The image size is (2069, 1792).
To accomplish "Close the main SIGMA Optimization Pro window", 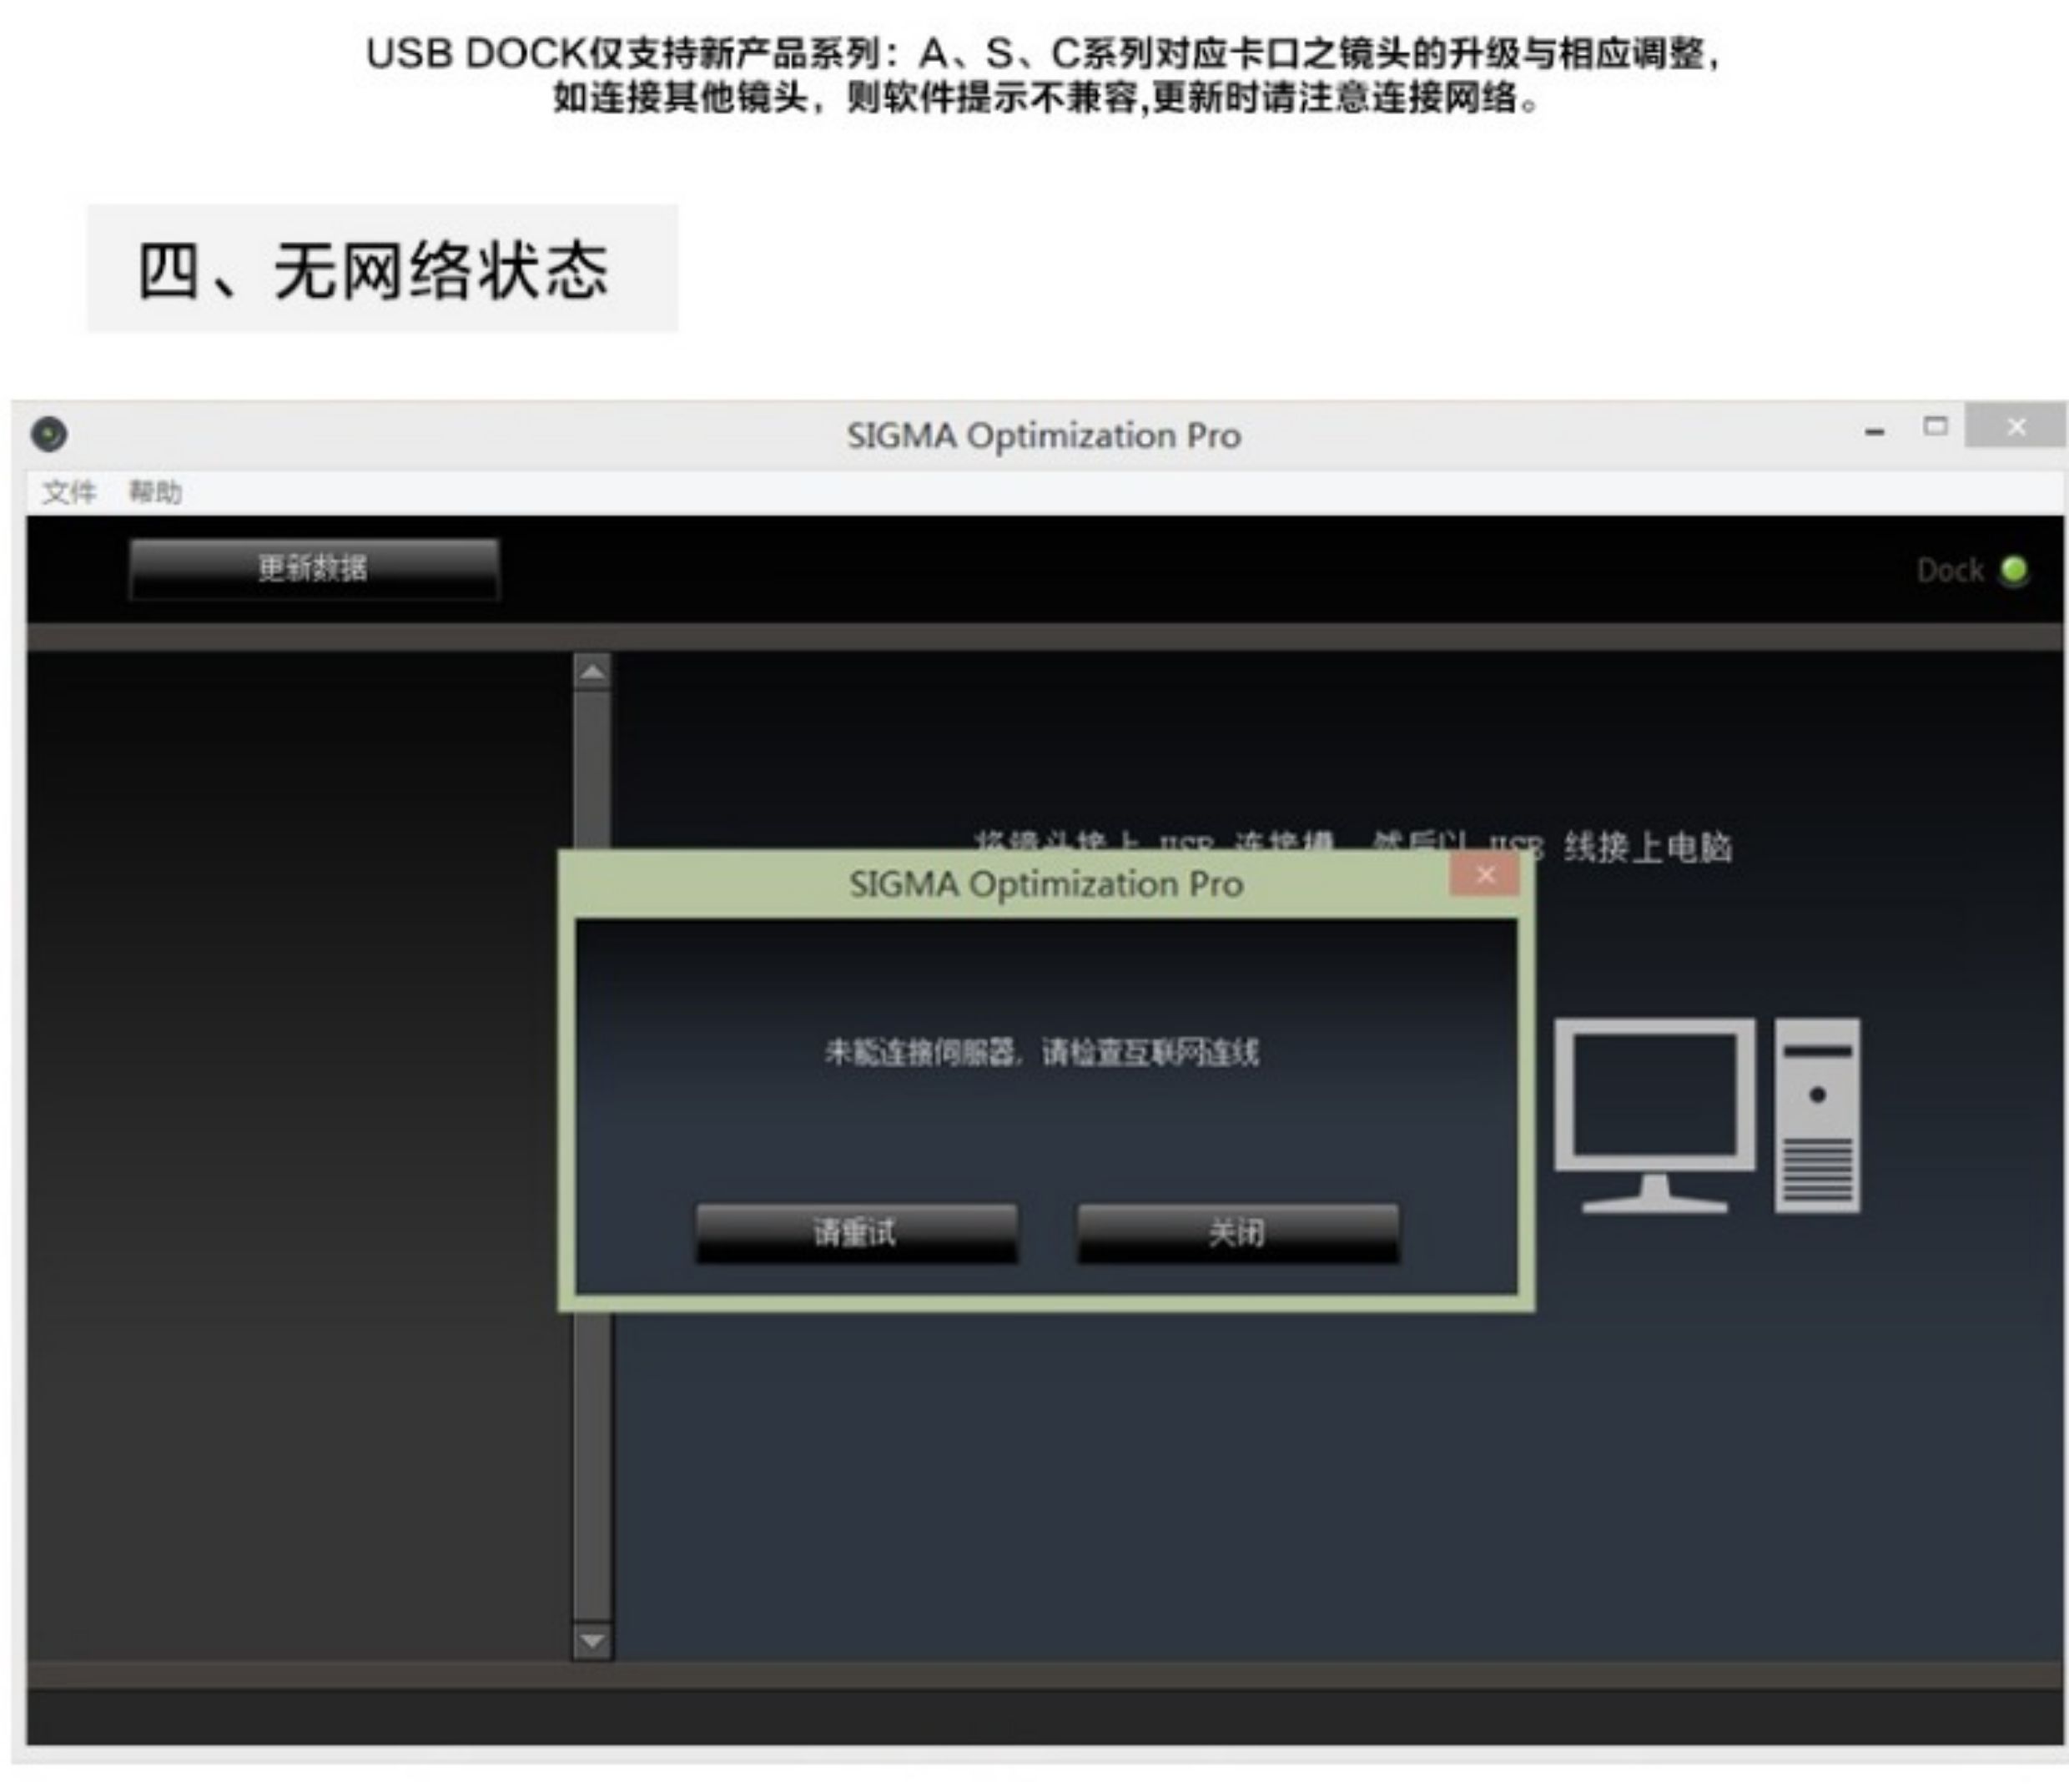I will click(x=2016, y=427).
